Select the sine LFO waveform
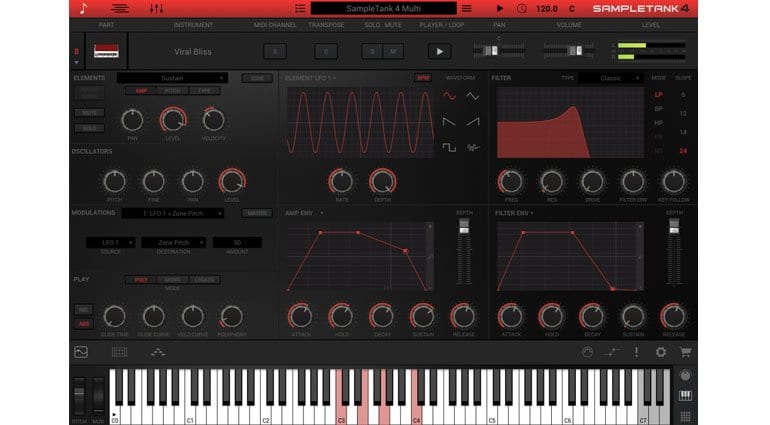770x425 pixels. coord(449,96)
